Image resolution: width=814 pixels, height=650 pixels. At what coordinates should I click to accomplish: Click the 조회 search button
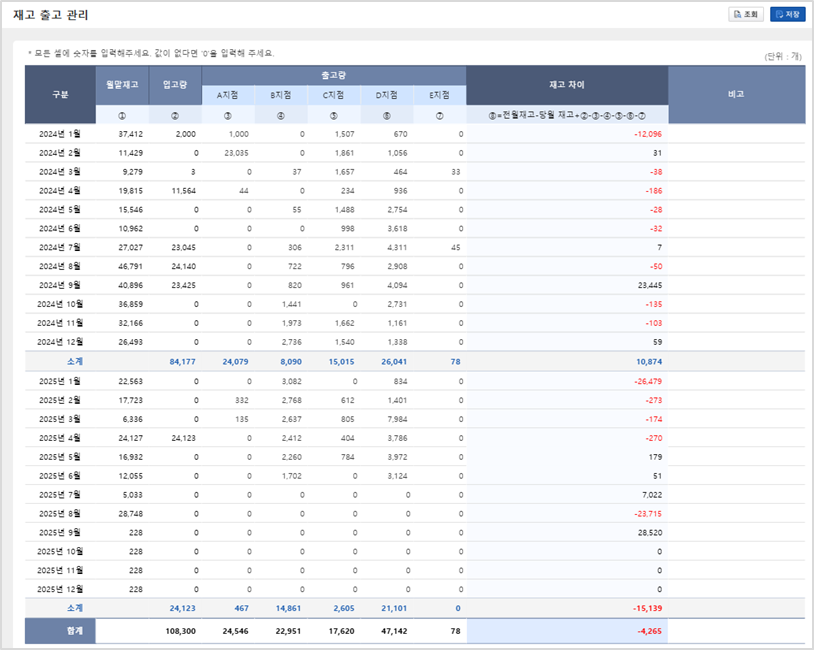pos(746,14)
